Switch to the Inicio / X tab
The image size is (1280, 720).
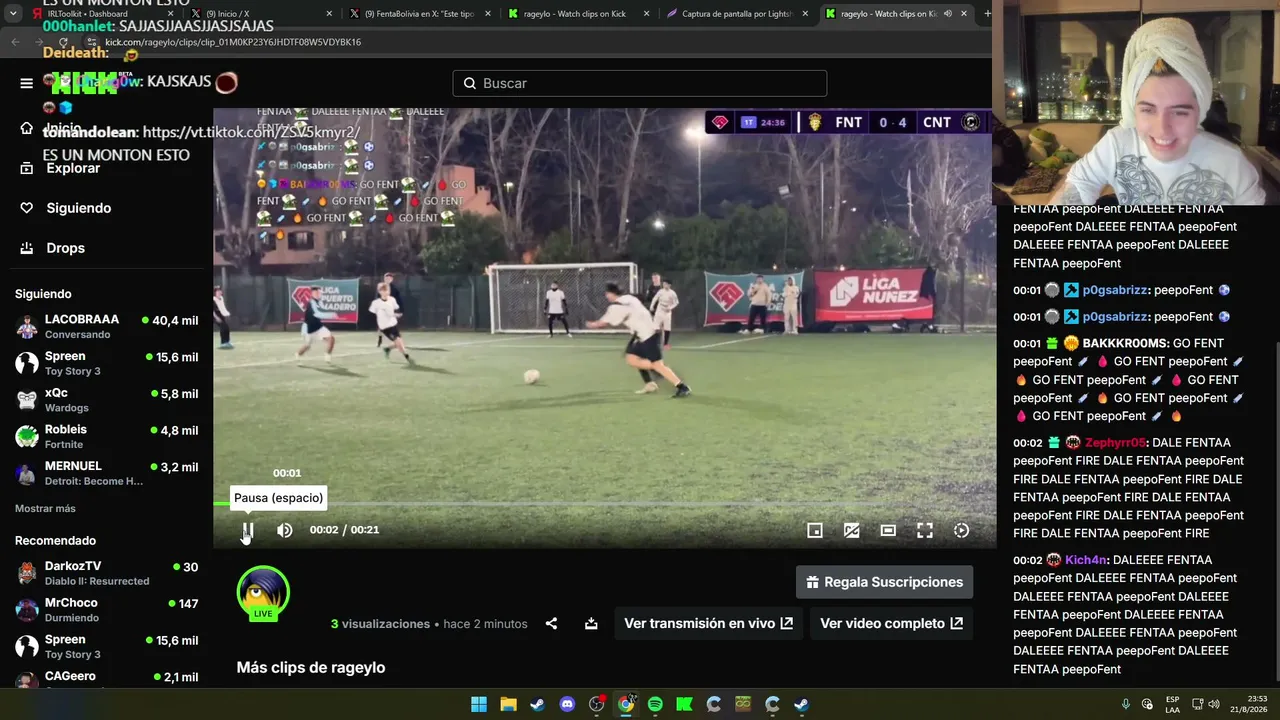pos(260,14)
